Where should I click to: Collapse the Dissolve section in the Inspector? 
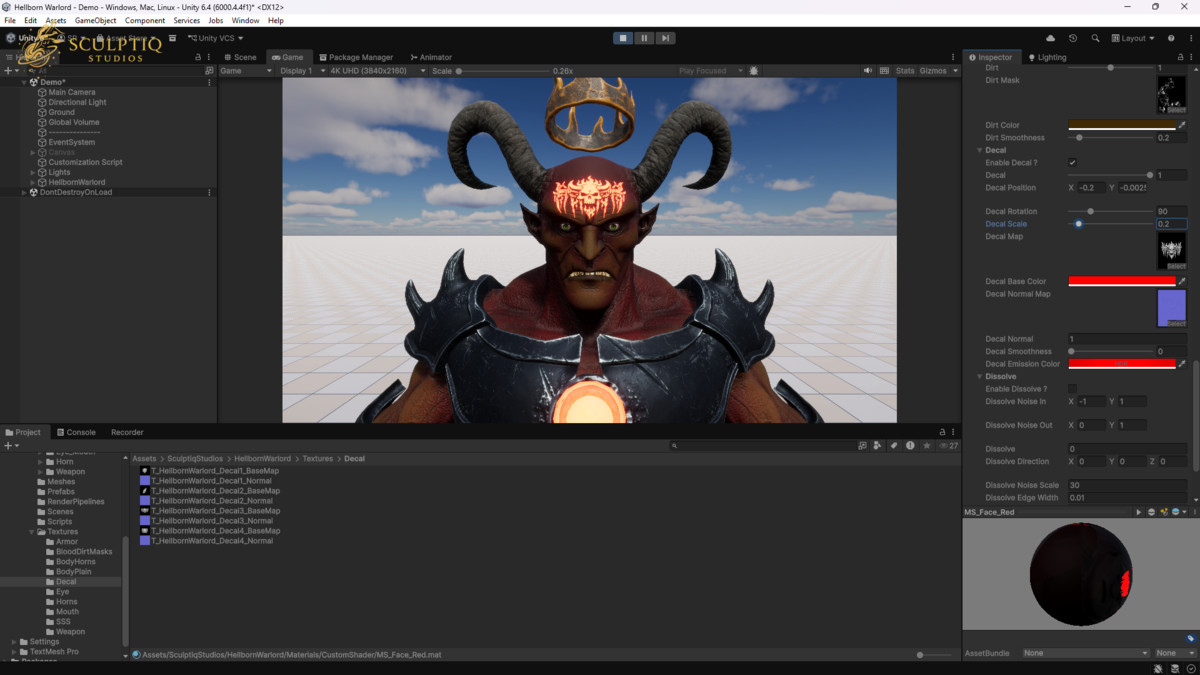(980, 377)
